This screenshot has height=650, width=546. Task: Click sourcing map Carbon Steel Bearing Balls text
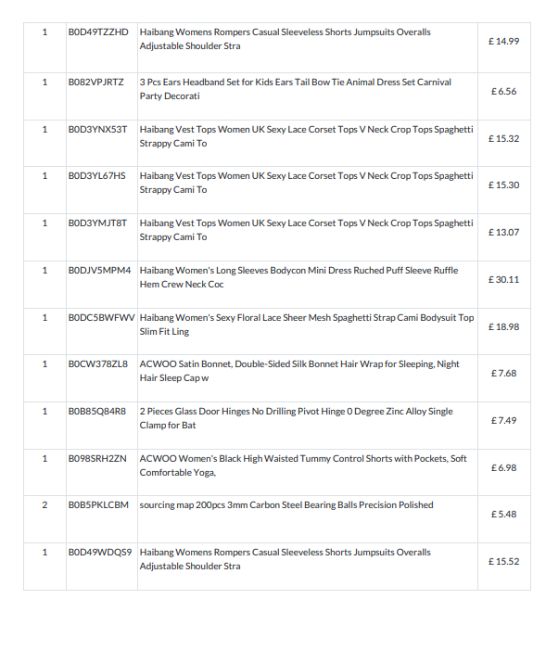point(286,505)
